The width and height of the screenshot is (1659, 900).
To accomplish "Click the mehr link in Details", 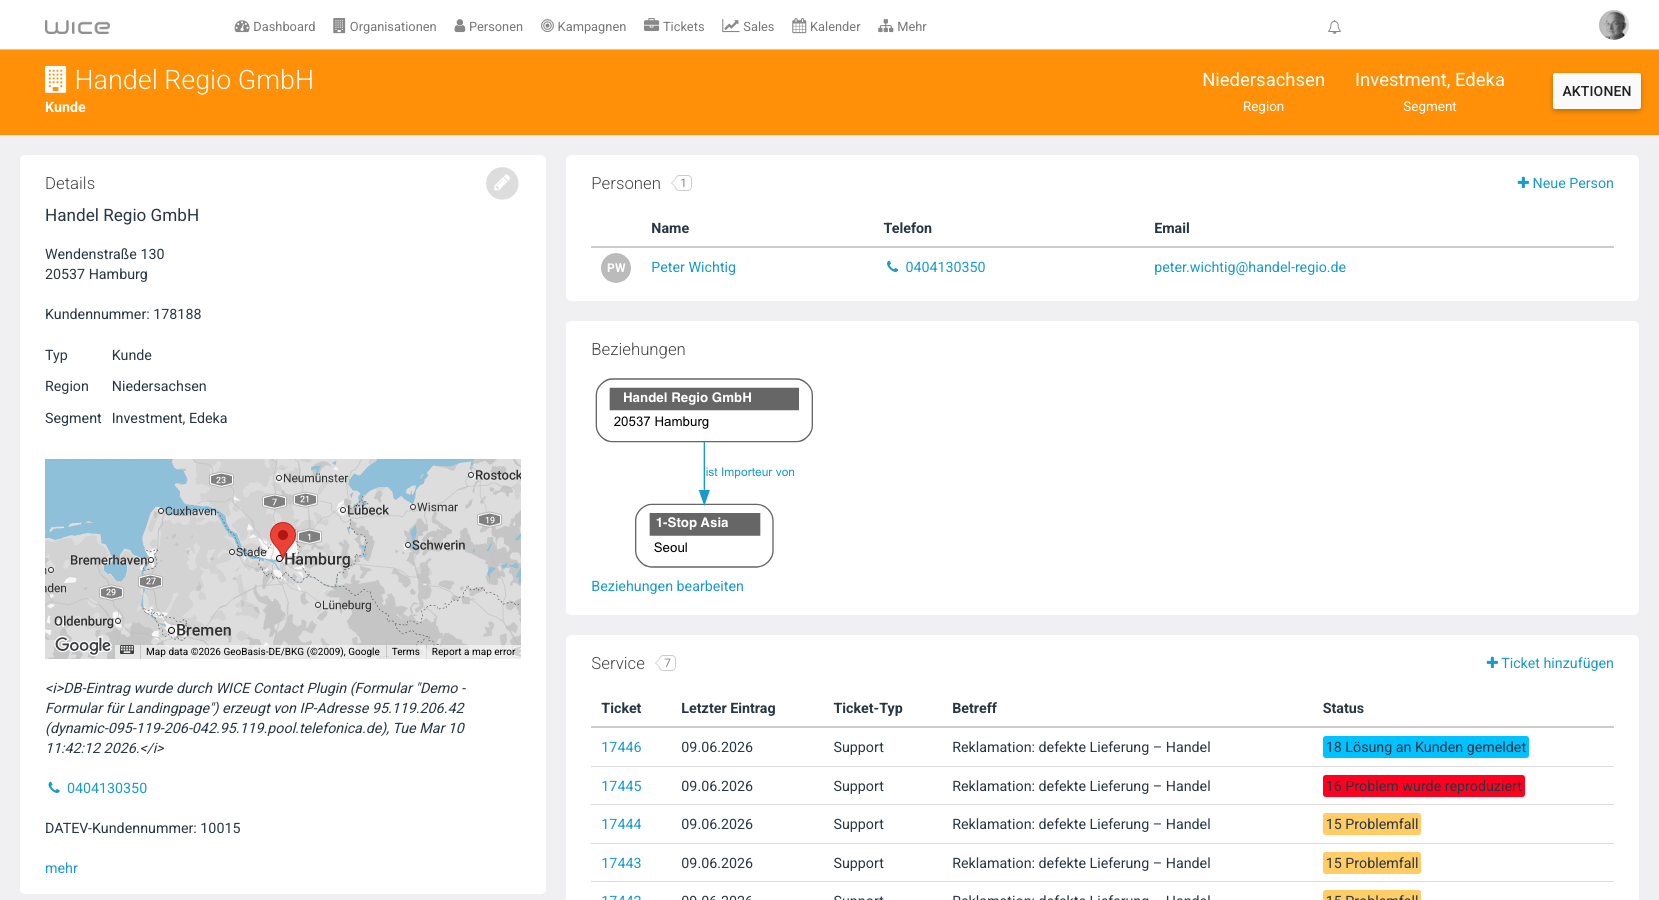I will tap(61, 869).
